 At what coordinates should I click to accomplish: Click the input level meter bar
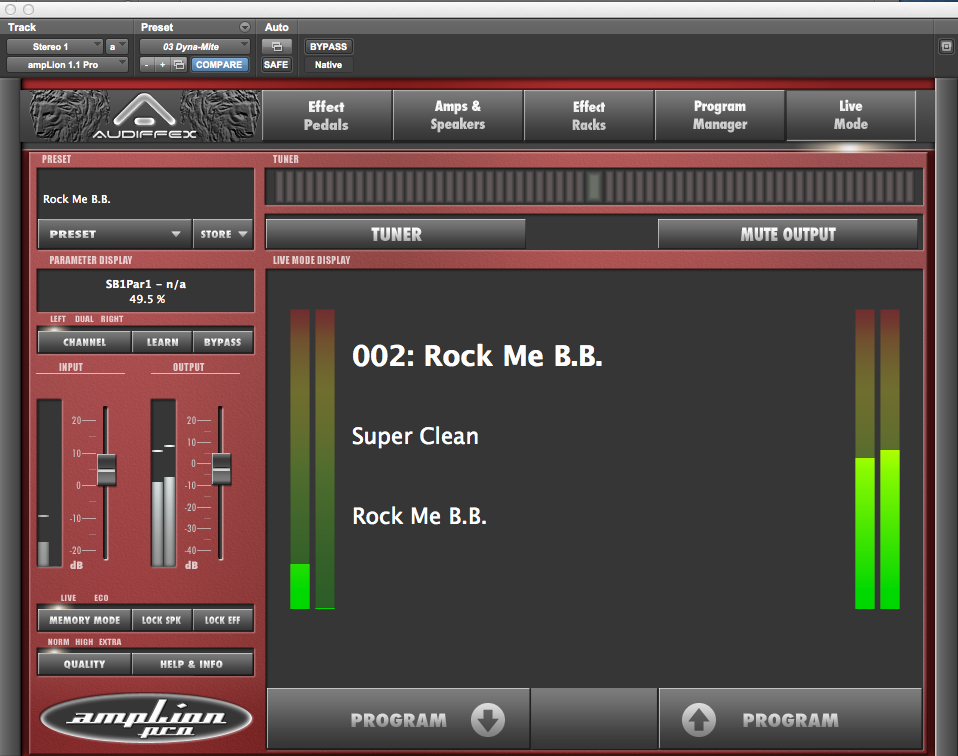[49, 483]
